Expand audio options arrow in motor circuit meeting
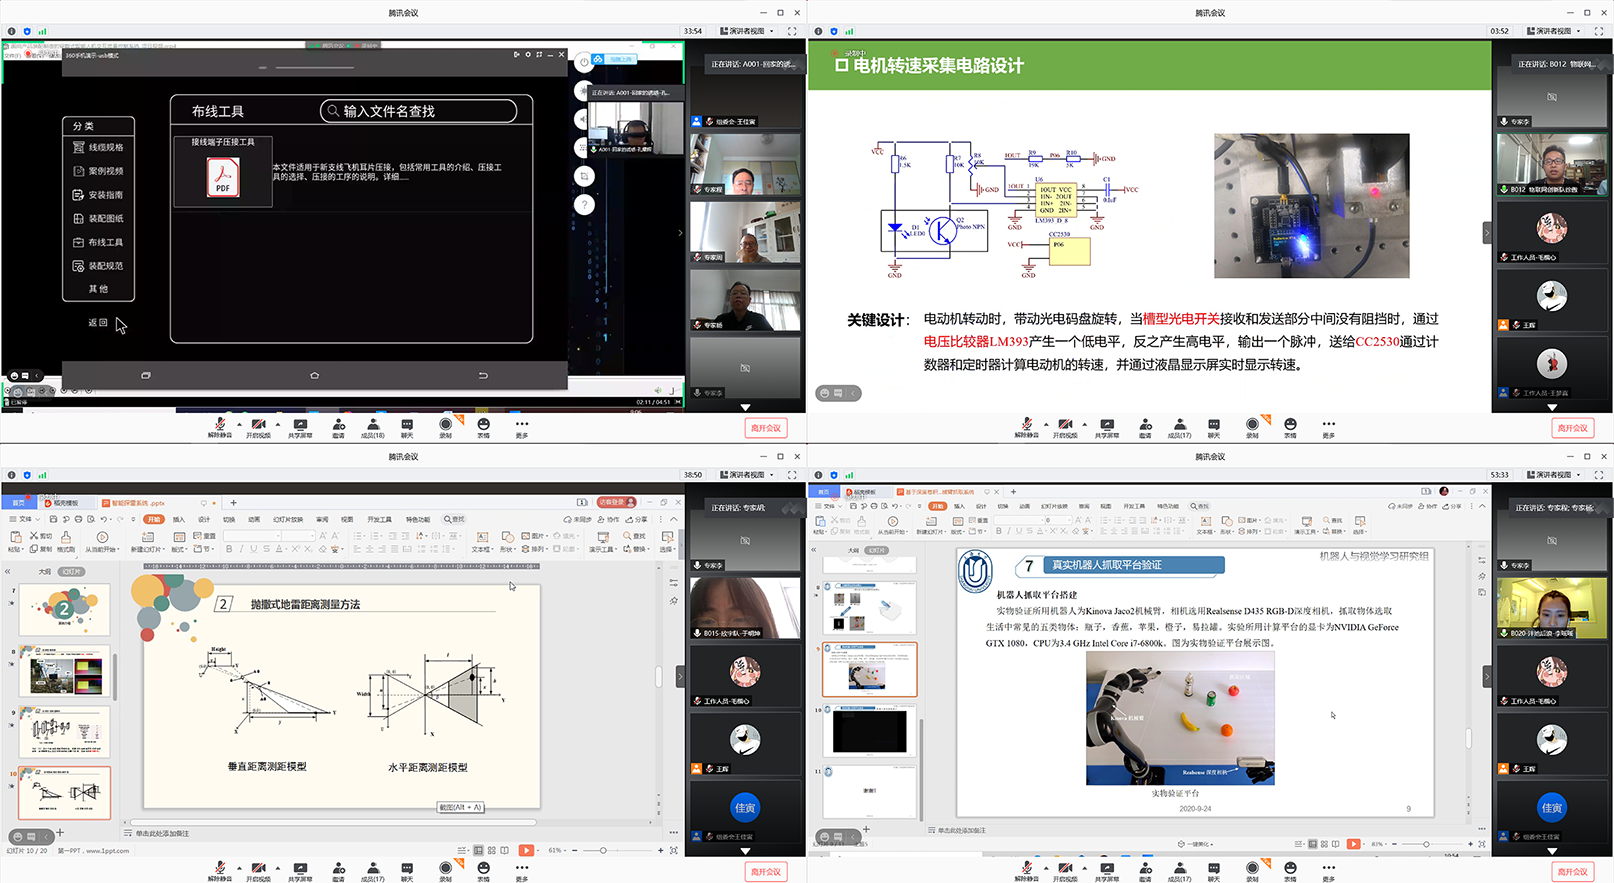Screen dimensions: 1614x883 1046,424
